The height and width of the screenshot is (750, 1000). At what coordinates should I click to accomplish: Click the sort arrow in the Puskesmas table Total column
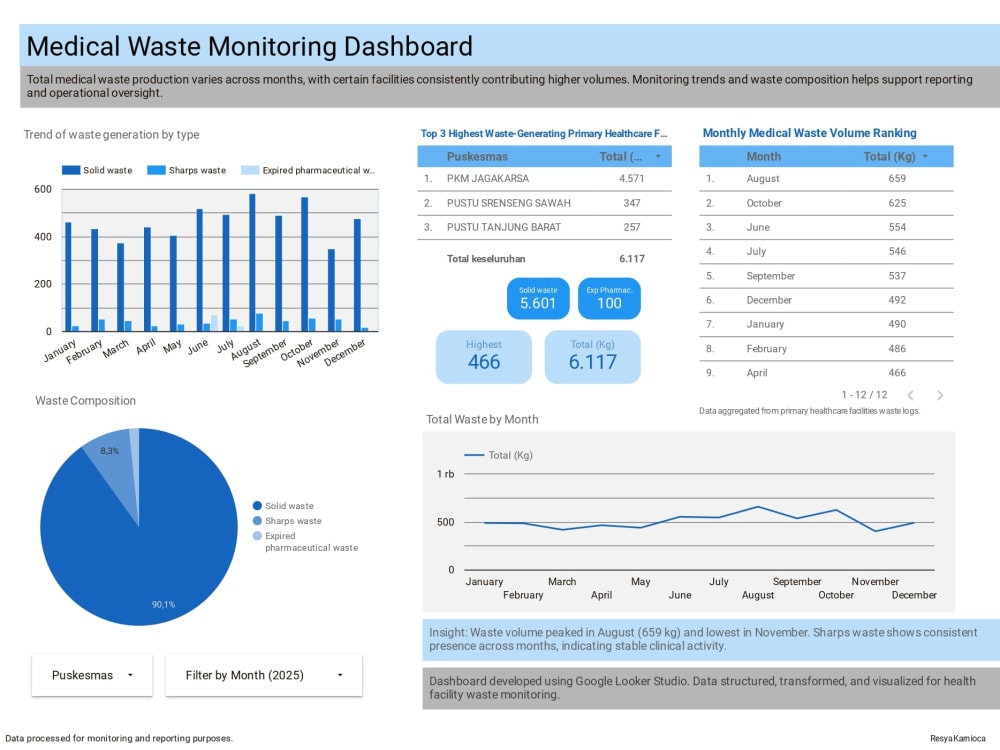(x=658, y=156)
